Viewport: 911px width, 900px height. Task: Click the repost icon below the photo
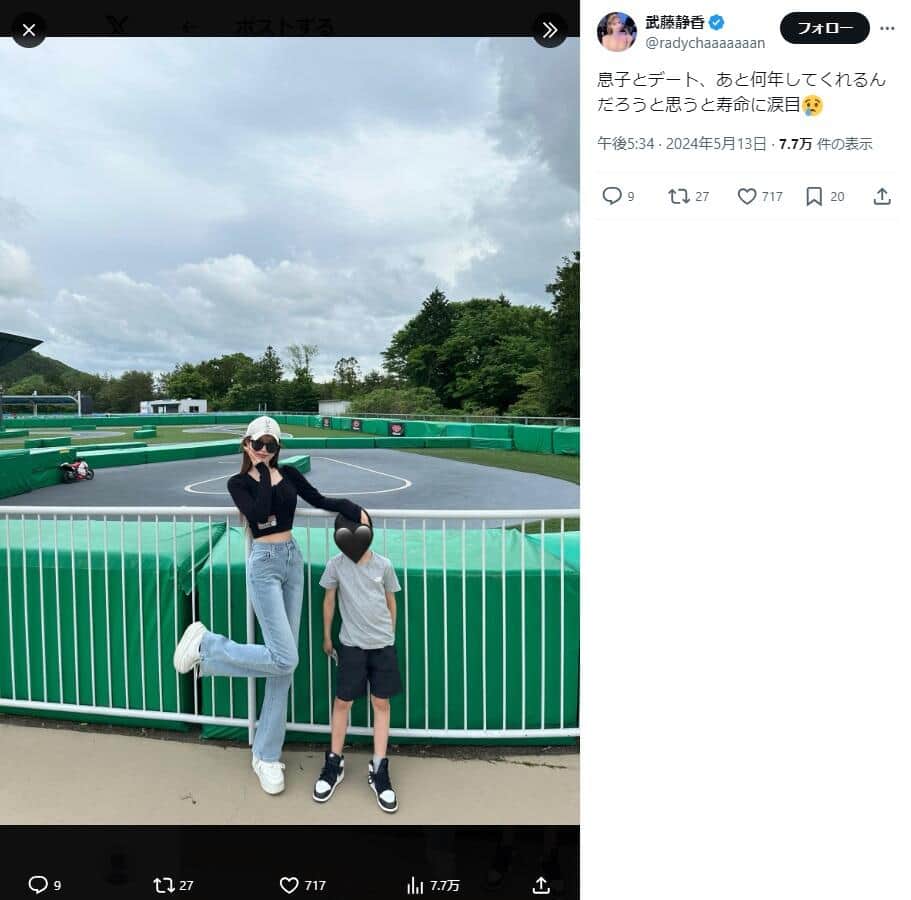(x=163, y=885)
